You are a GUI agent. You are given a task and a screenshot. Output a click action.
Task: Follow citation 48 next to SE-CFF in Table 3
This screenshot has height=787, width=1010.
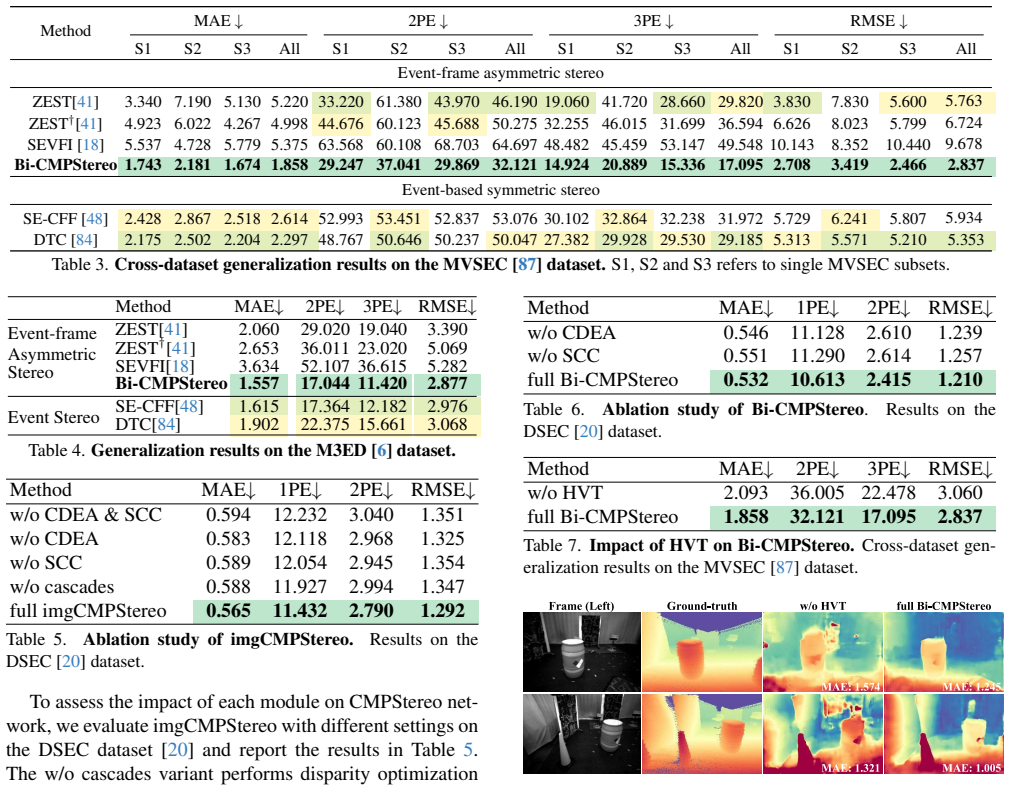click(x=95, y=219)
